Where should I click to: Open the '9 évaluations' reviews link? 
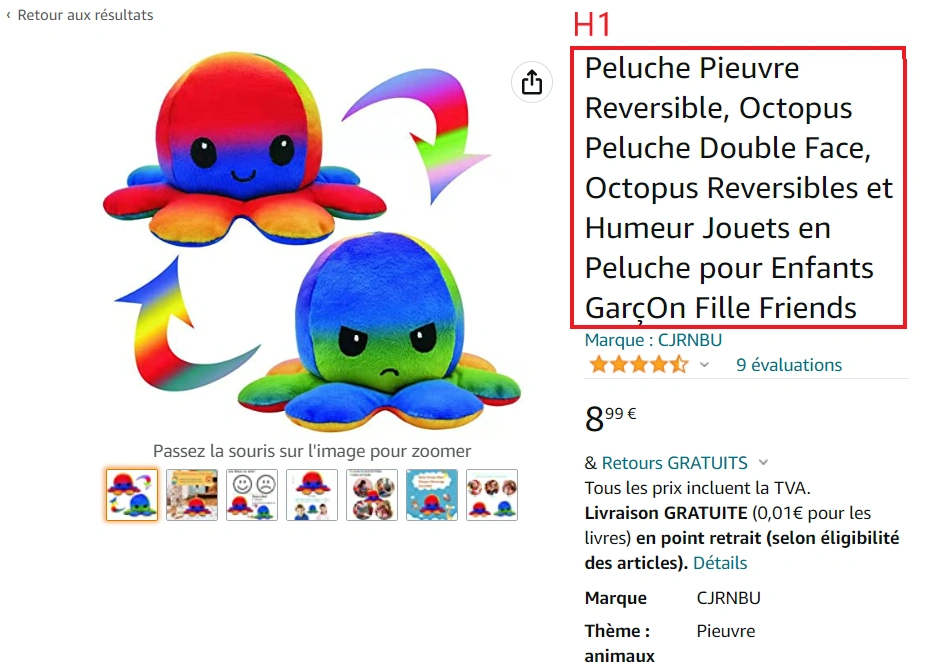coord(789,365)
